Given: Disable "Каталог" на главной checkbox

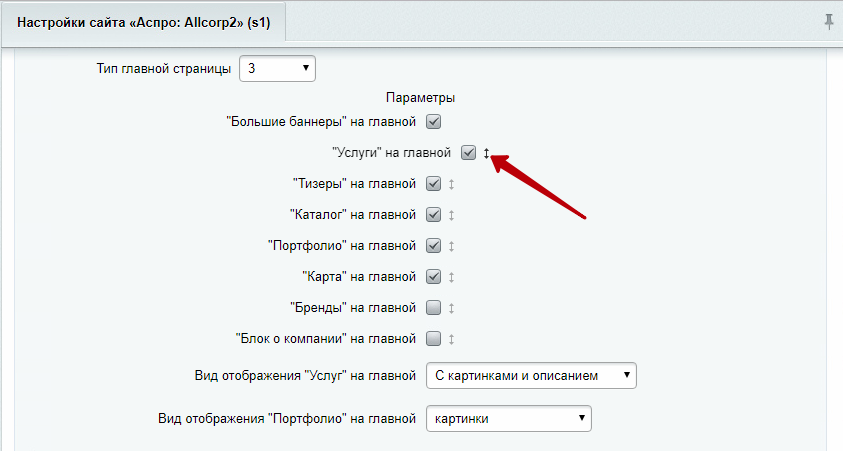Looking at the screenshot, I should [x=433, y=215].
